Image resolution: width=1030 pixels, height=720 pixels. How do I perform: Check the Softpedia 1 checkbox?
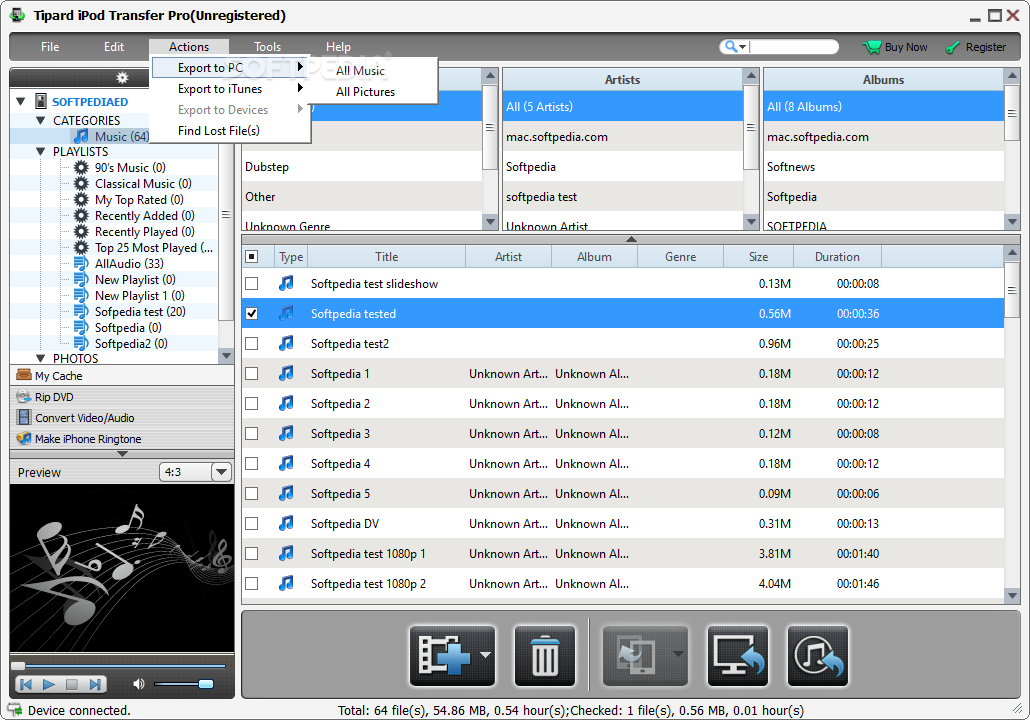pos(252,374)
